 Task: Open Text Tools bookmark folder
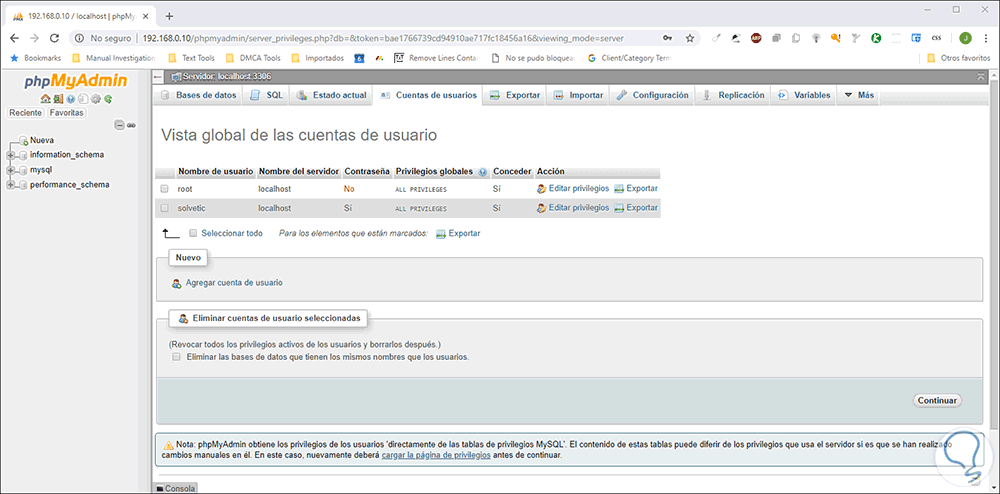(x=191, y=57)
